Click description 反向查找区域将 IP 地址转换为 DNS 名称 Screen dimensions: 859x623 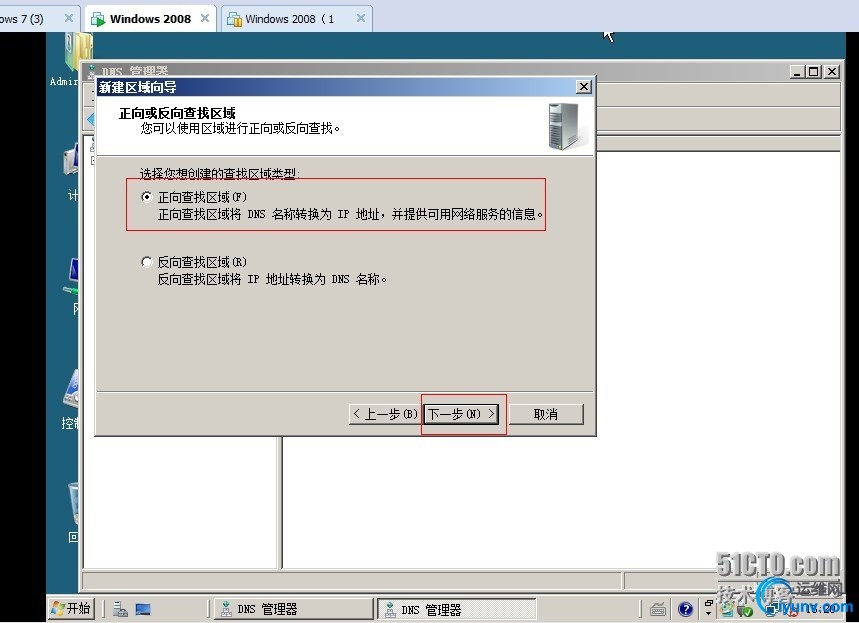coord(272,279)
